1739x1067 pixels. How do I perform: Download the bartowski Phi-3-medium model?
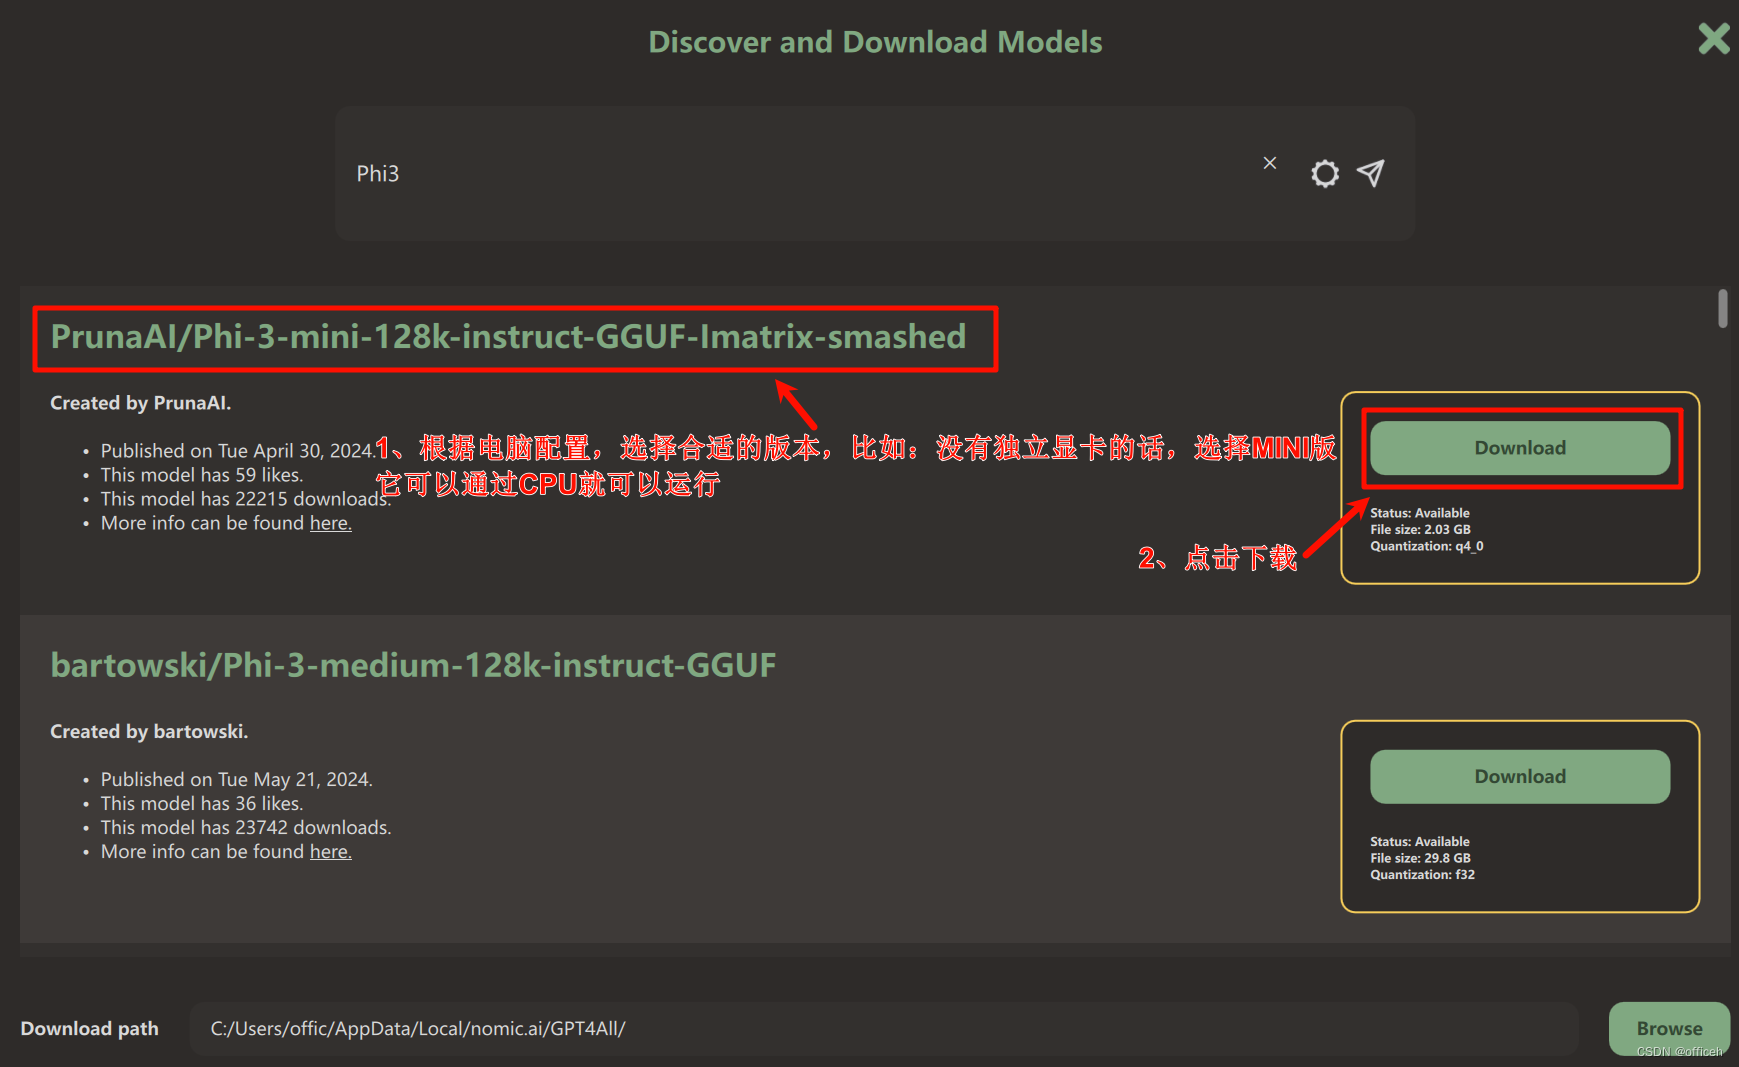click(x=1520, y=777)
